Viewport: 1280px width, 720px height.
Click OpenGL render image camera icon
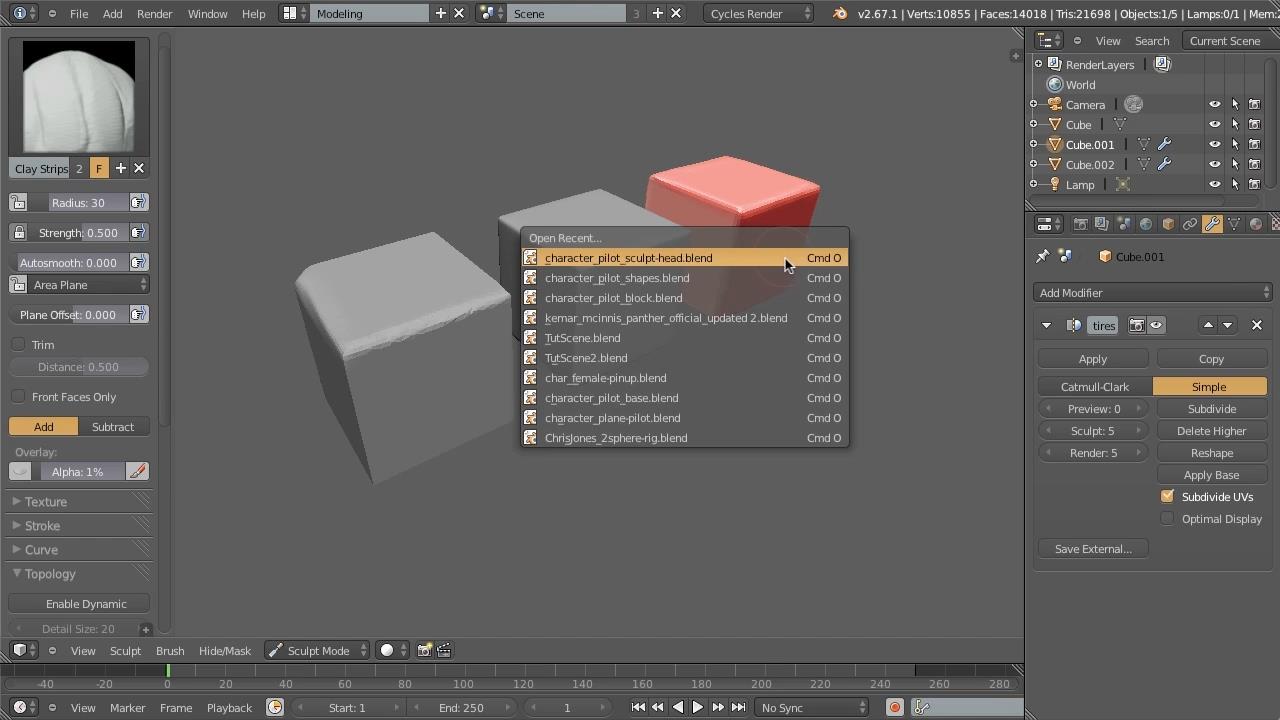click(x=424, y=650)
